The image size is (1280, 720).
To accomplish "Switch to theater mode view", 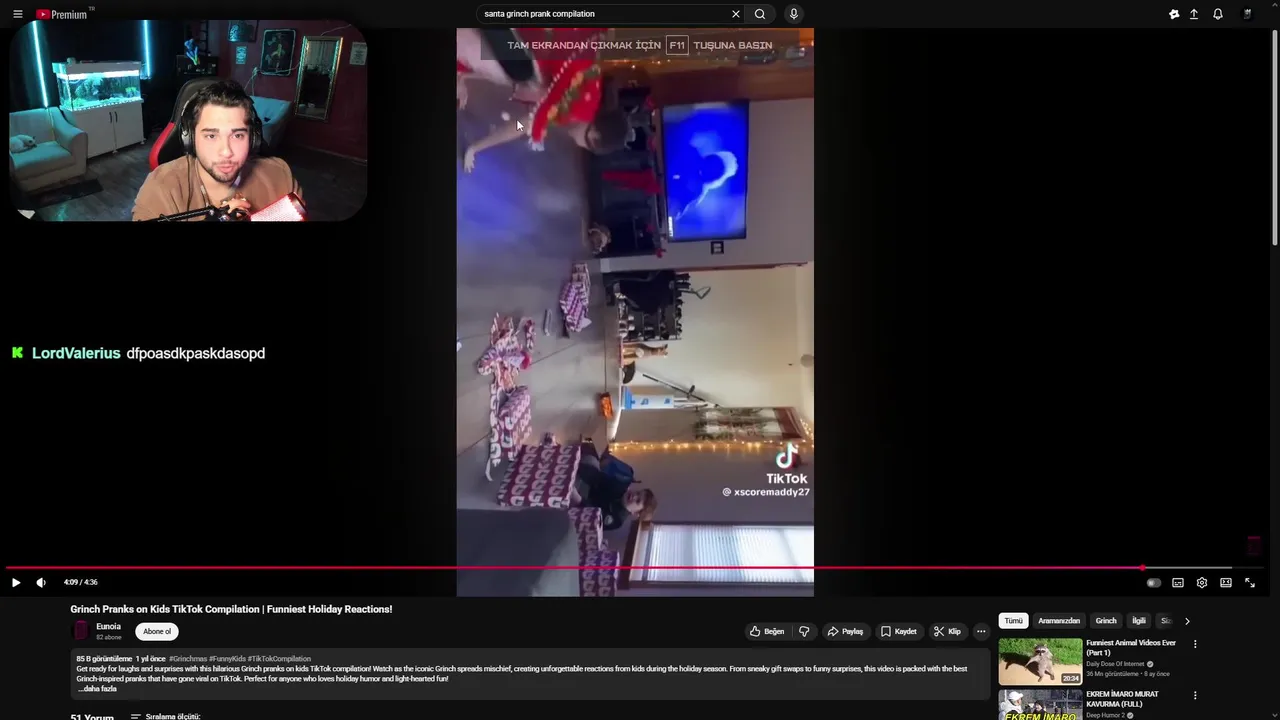I will [1226, 582].
